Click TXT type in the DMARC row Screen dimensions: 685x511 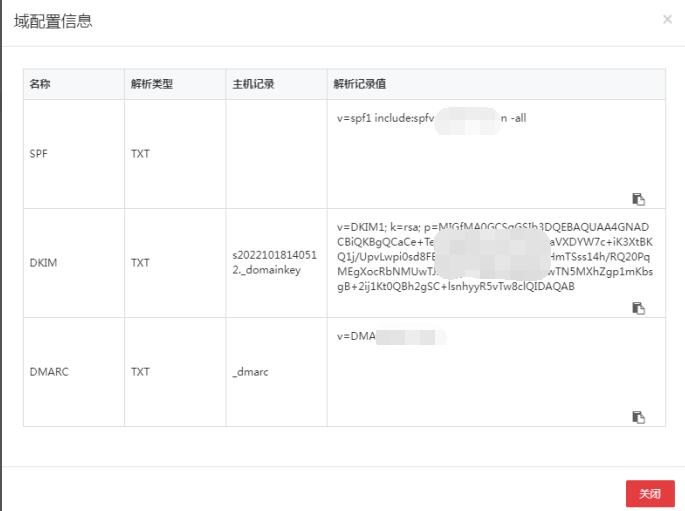[x=140, y=372]
